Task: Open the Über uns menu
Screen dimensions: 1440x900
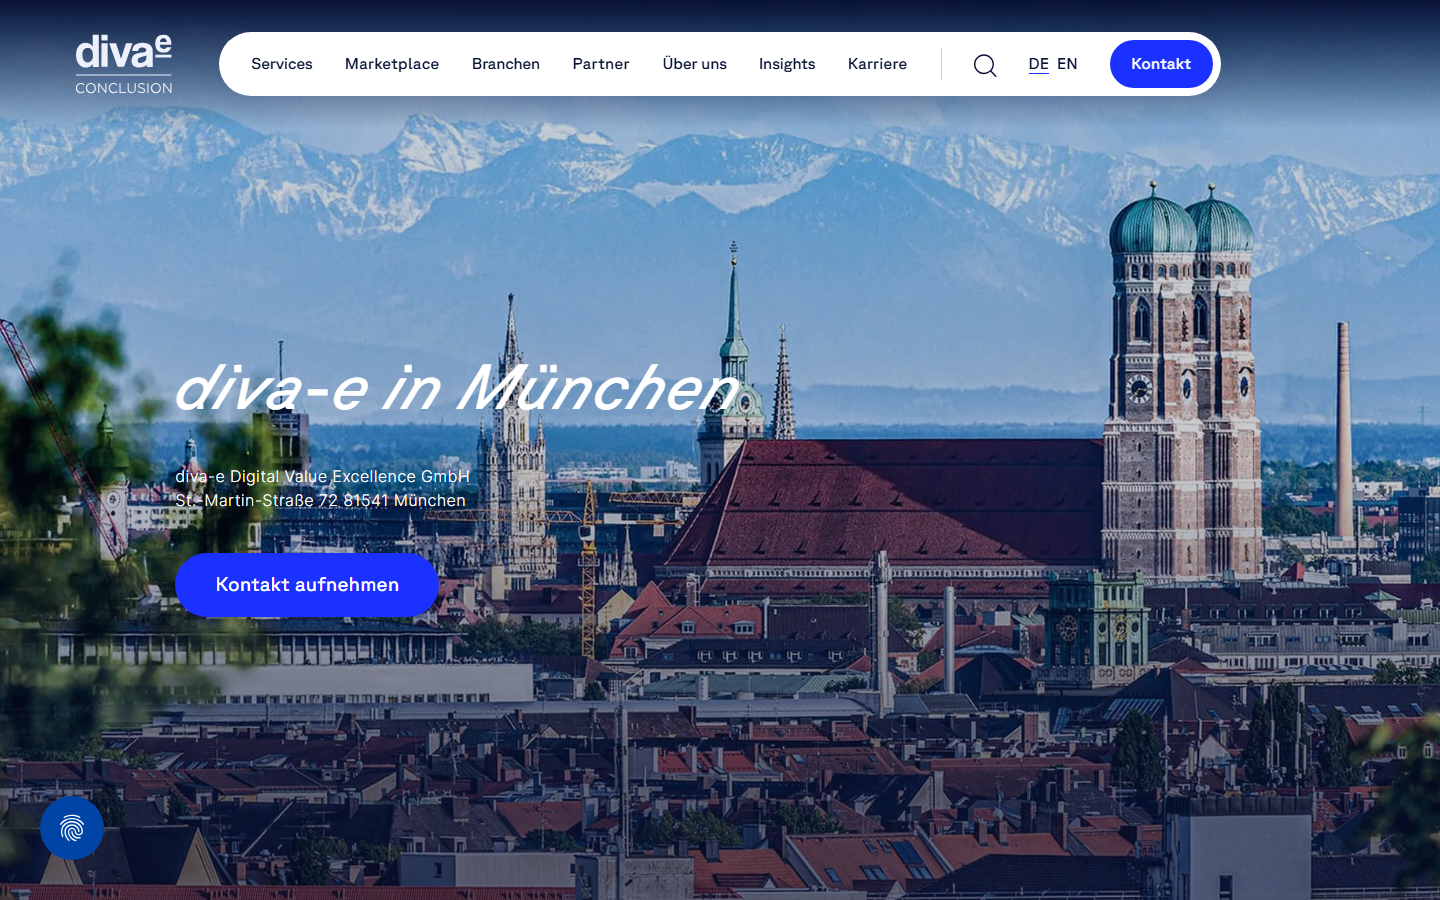Action: 695,64
